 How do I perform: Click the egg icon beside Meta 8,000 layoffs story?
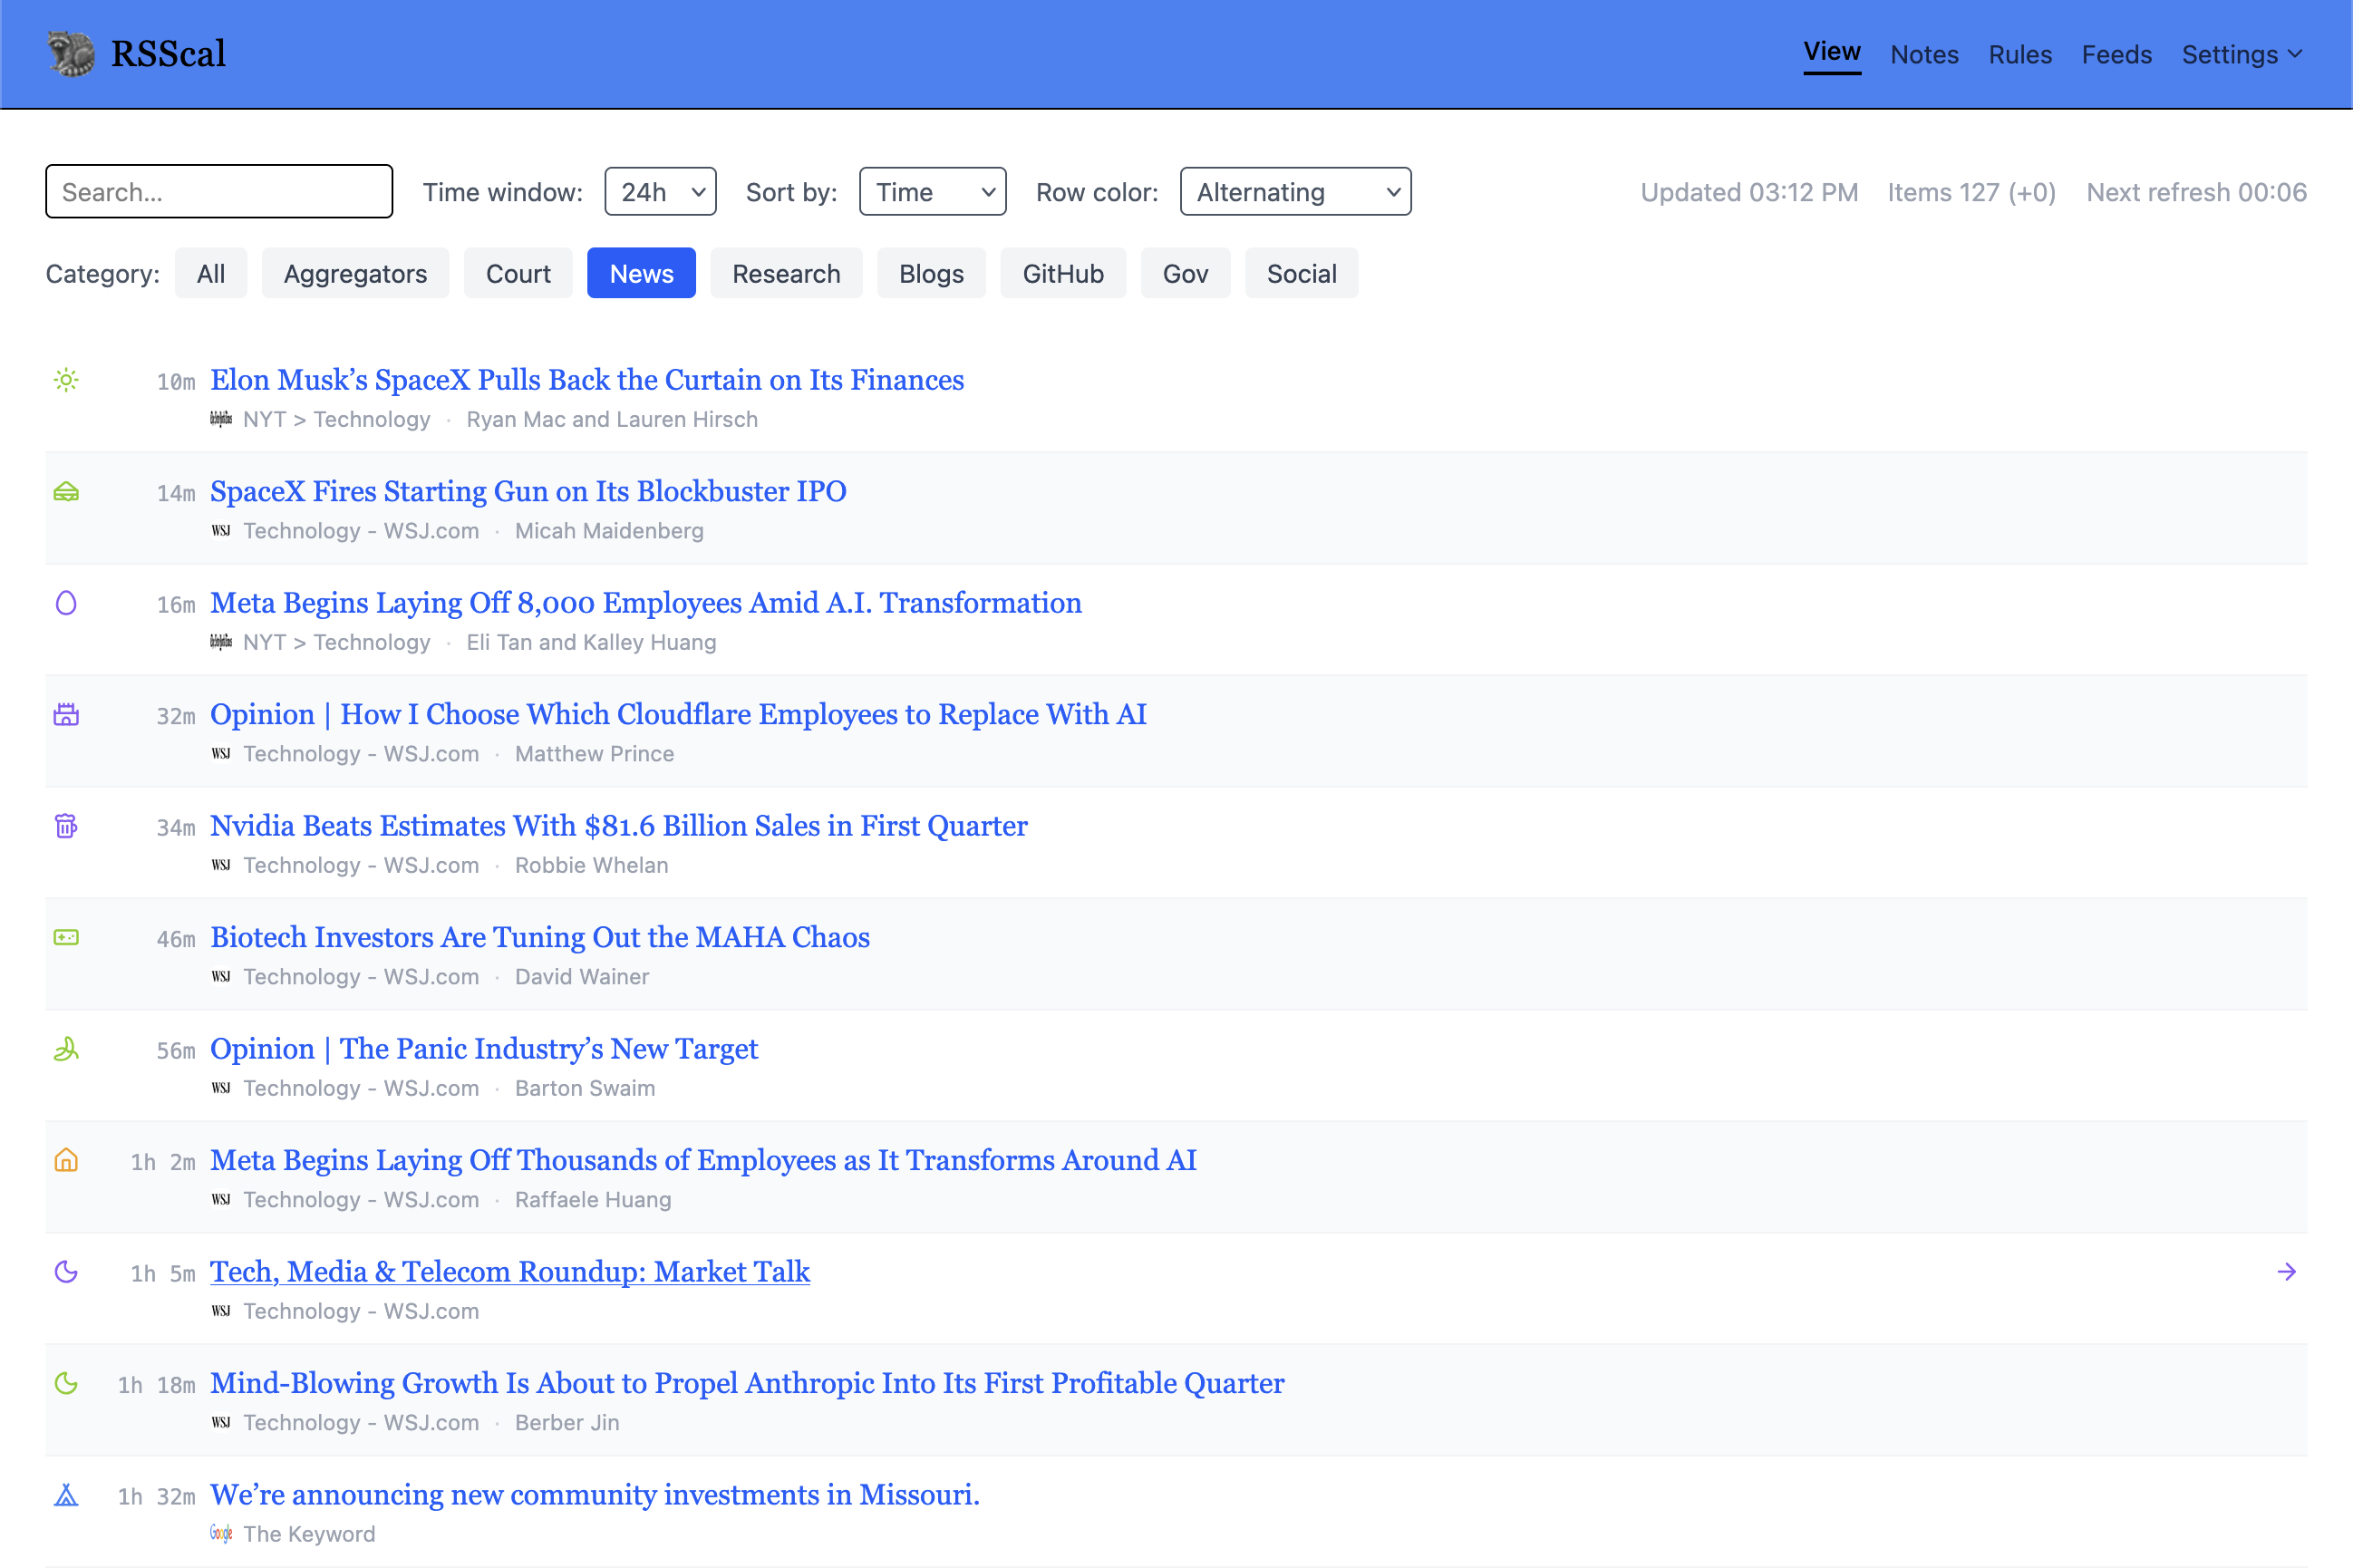pos(66,603)
